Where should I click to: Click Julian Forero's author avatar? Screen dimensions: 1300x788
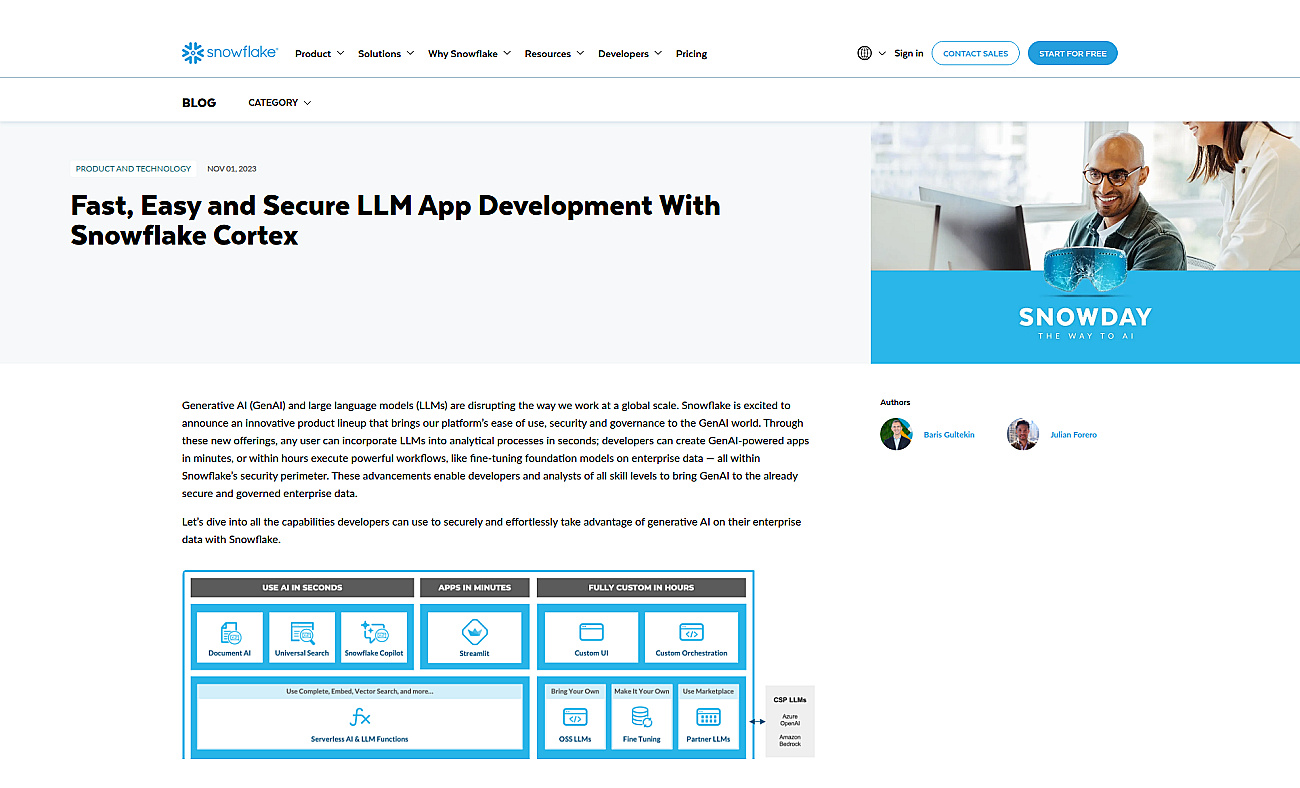1023,434
